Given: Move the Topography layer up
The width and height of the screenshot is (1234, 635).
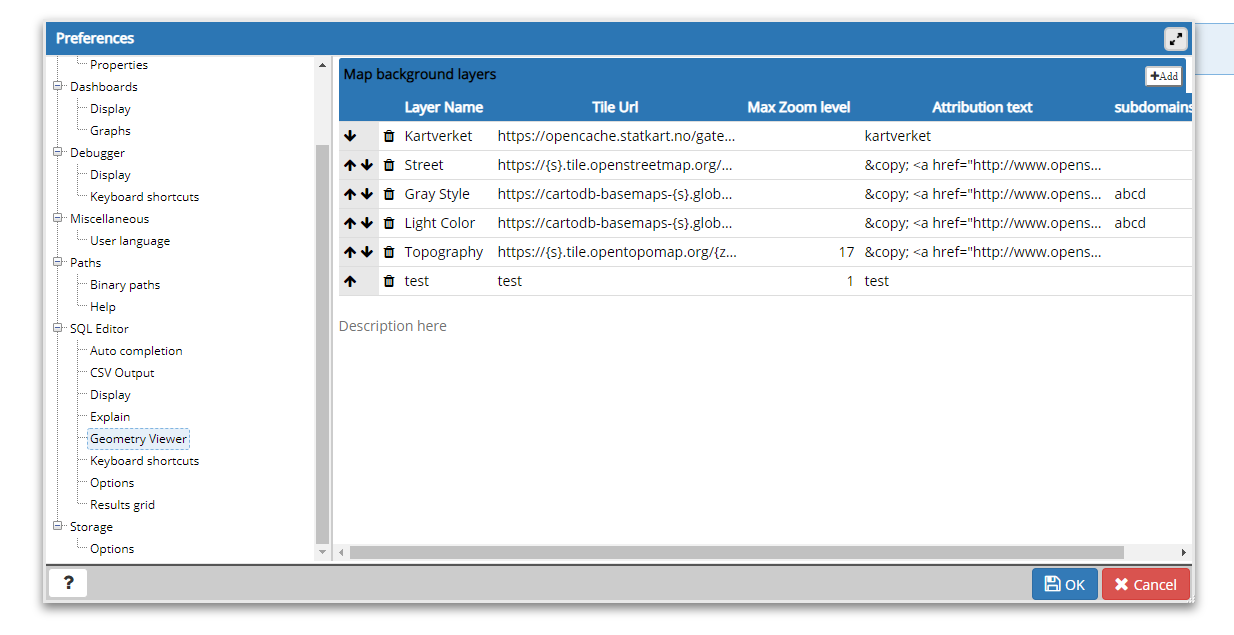Looking at the screenshot, I should click(x=350, y=252).
